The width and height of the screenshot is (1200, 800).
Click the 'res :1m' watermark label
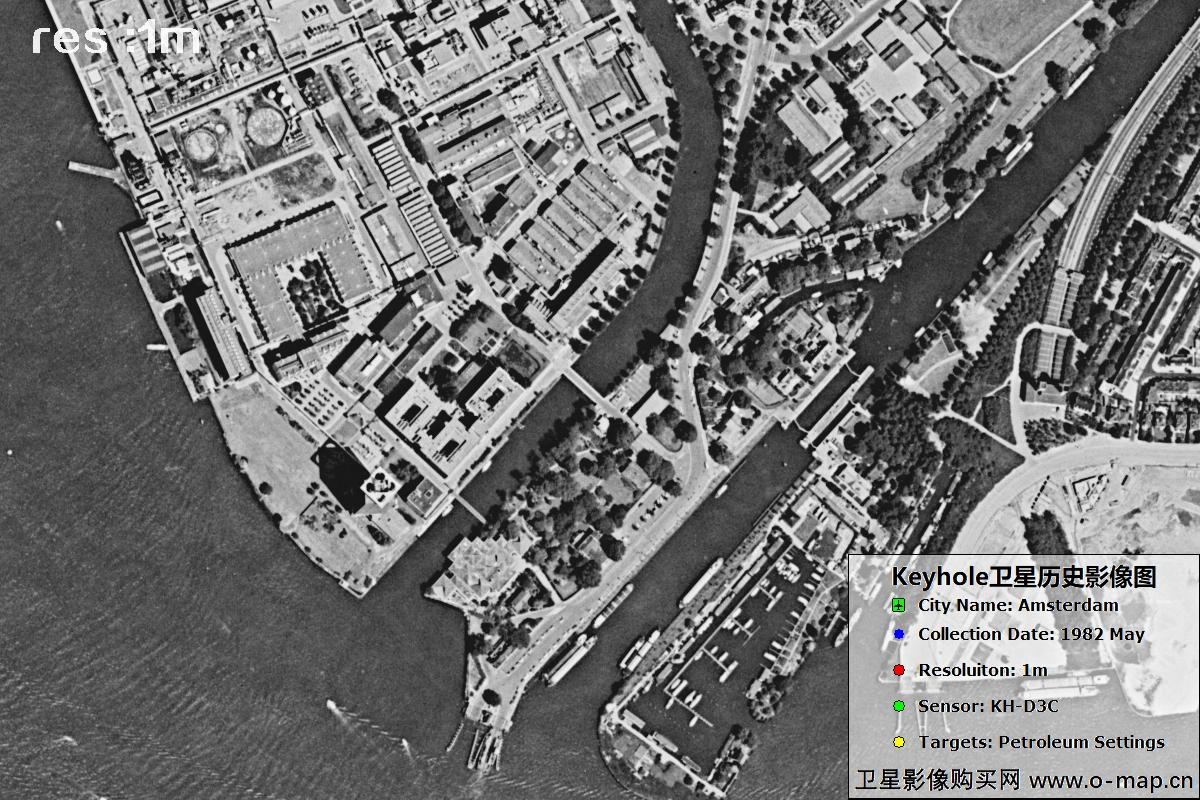pos(116,38)
